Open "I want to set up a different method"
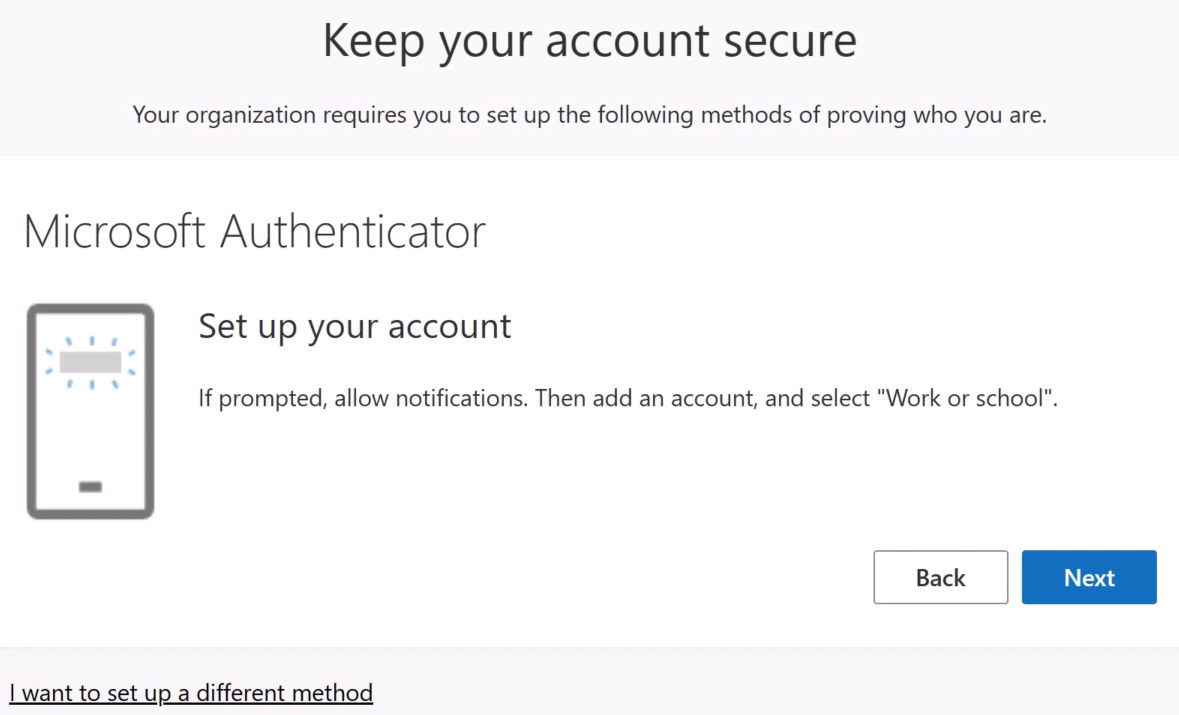 [191, 692]
